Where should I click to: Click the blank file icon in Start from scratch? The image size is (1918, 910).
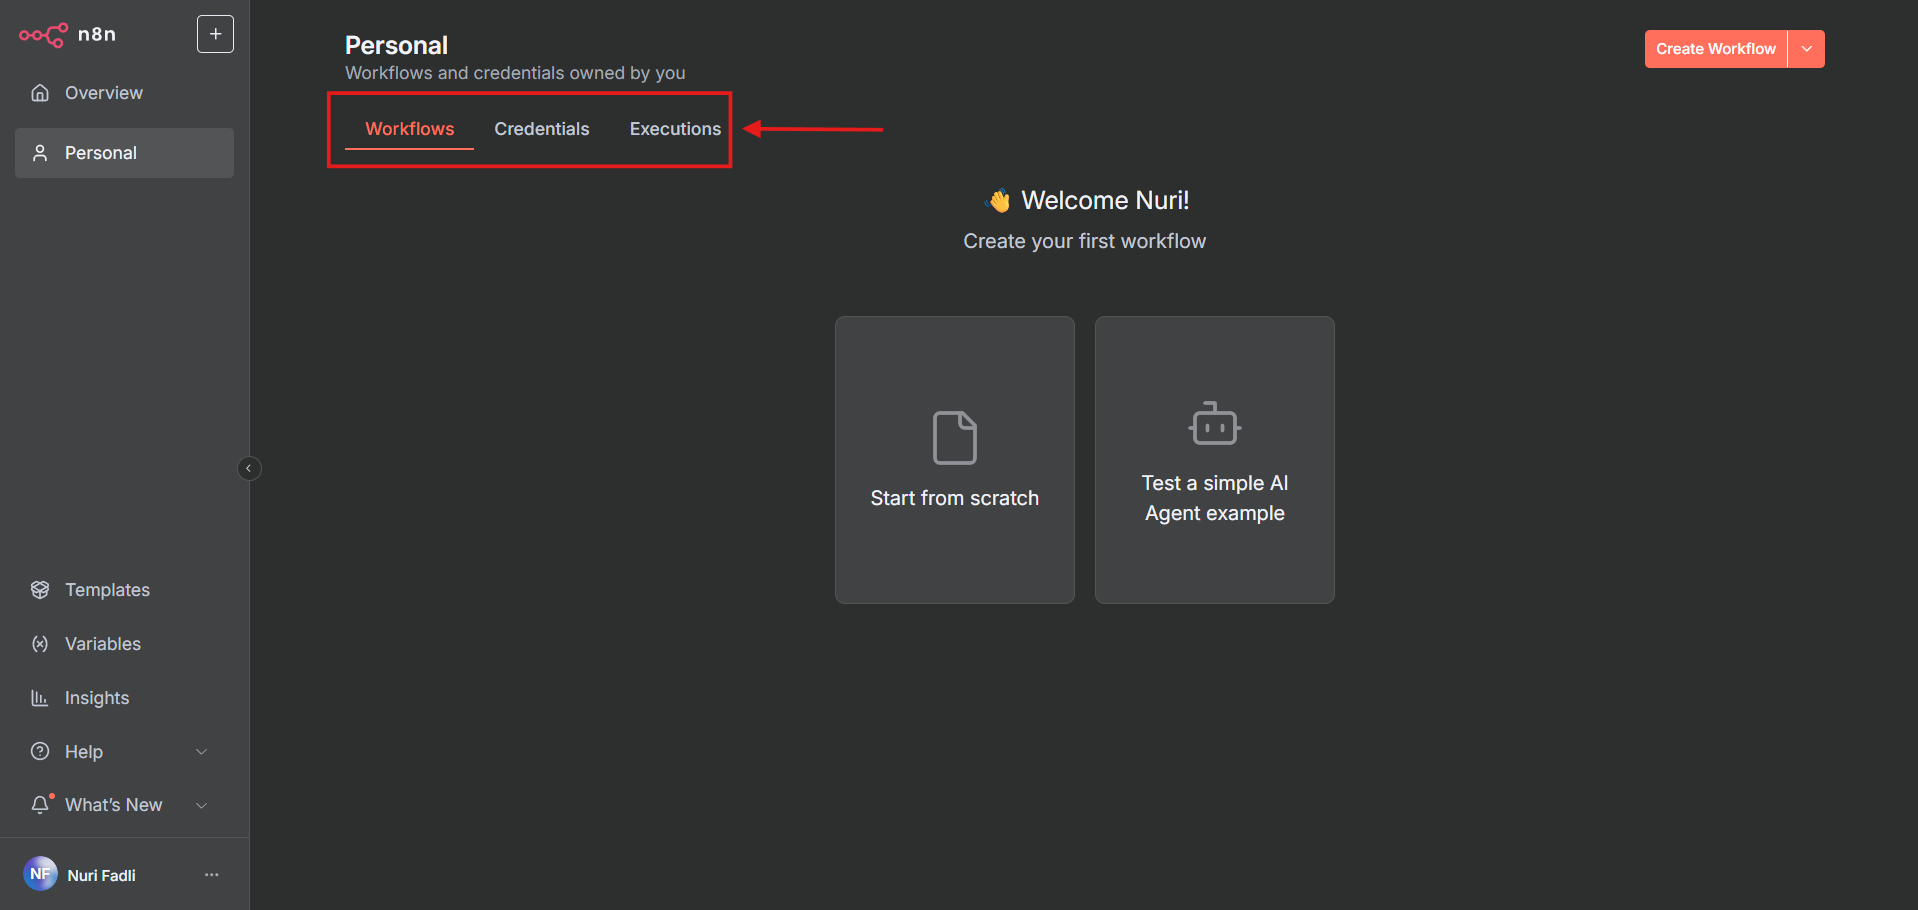955,438
